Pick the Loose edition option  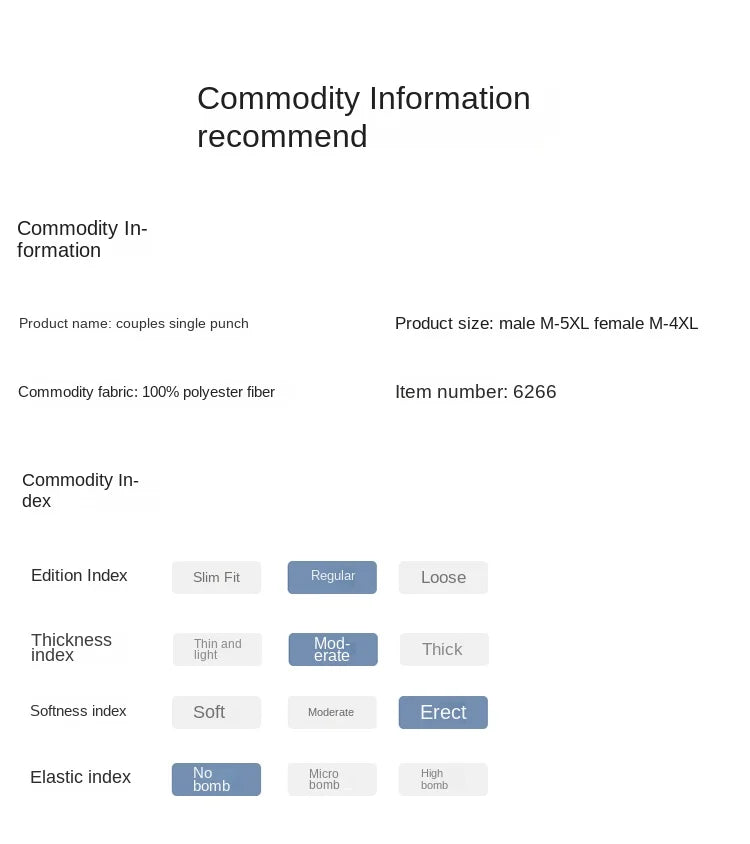tap(443, 578)
